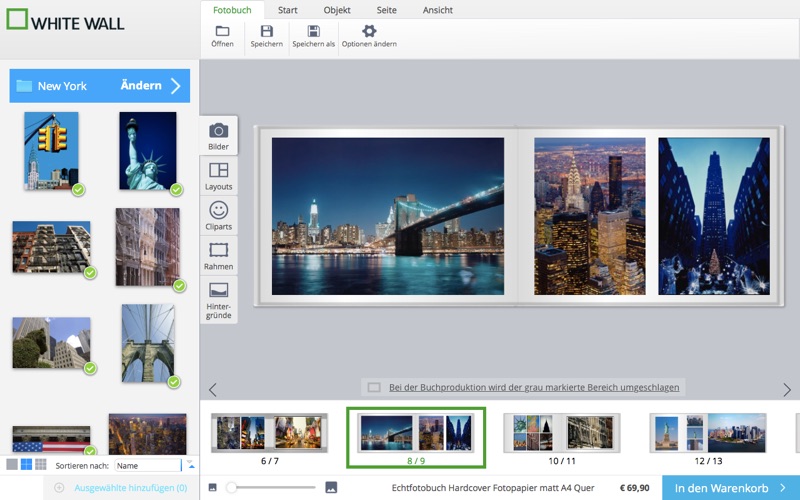800x500 pixels.
Task: Click the small image zoom-out icon
Action: tap(213, 488)
